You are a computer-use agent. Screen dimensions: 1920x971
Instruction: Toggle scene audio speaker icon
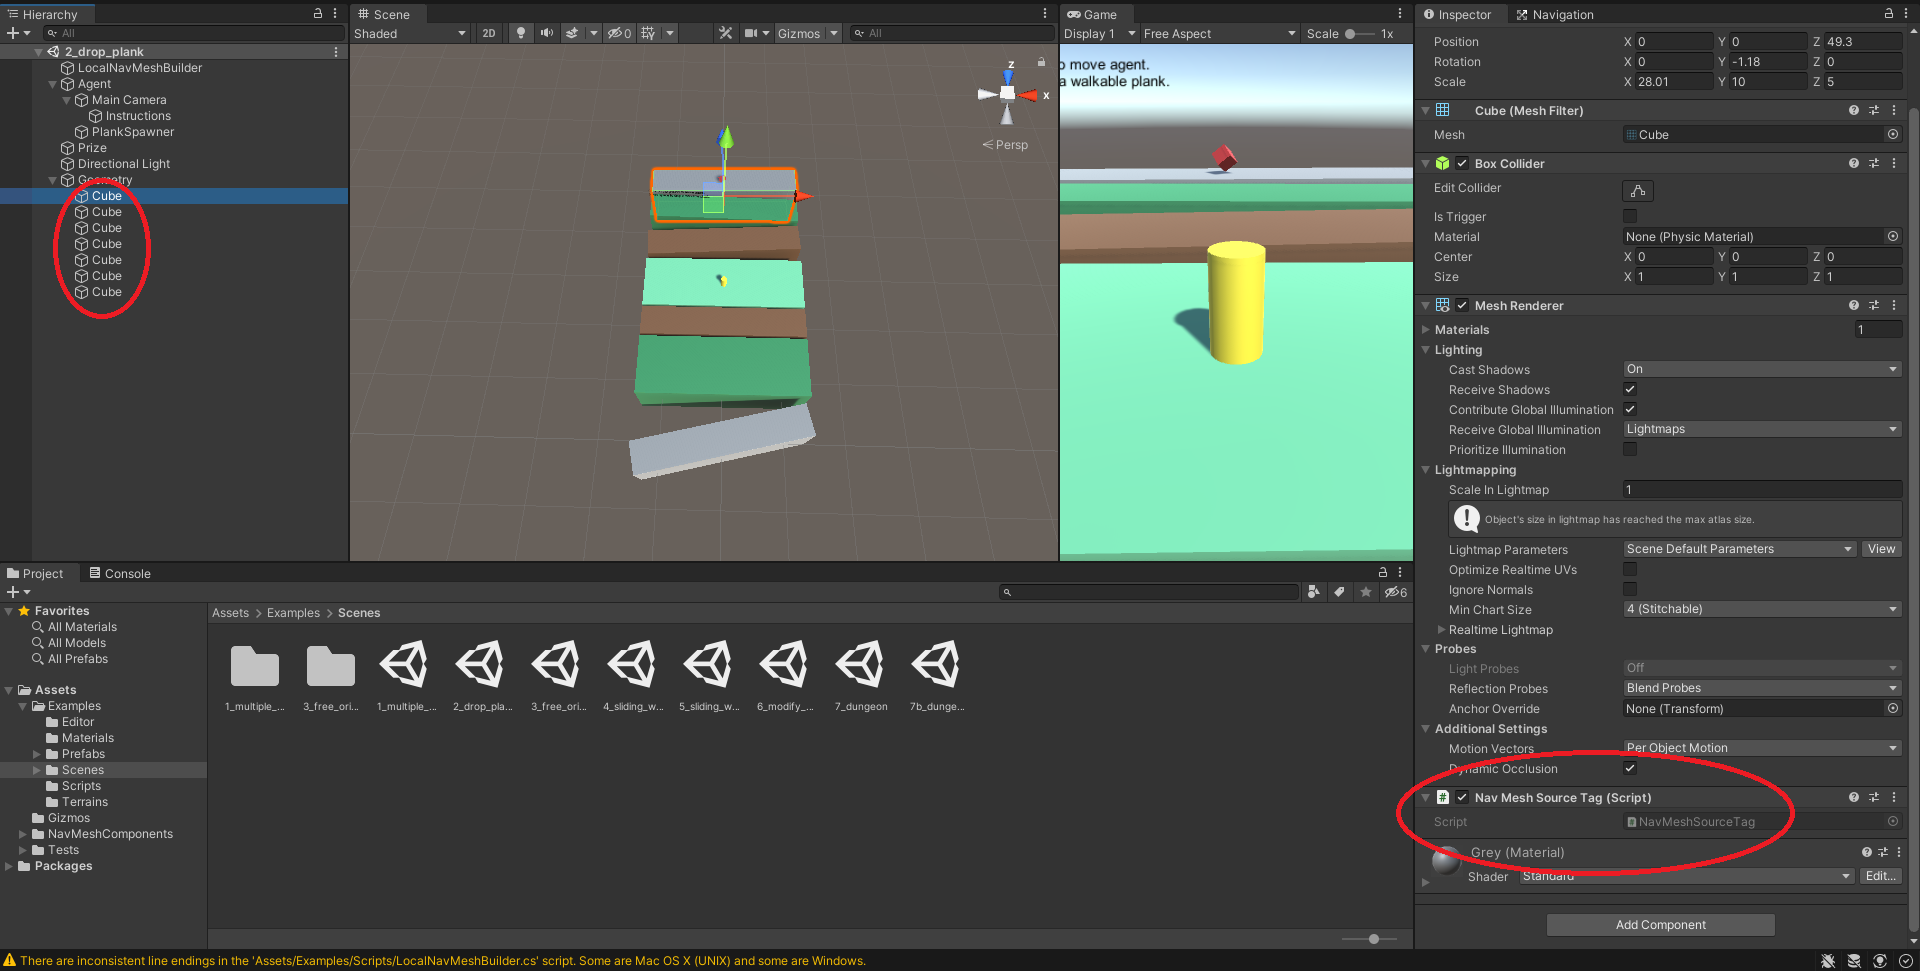(x=546, y=33)
